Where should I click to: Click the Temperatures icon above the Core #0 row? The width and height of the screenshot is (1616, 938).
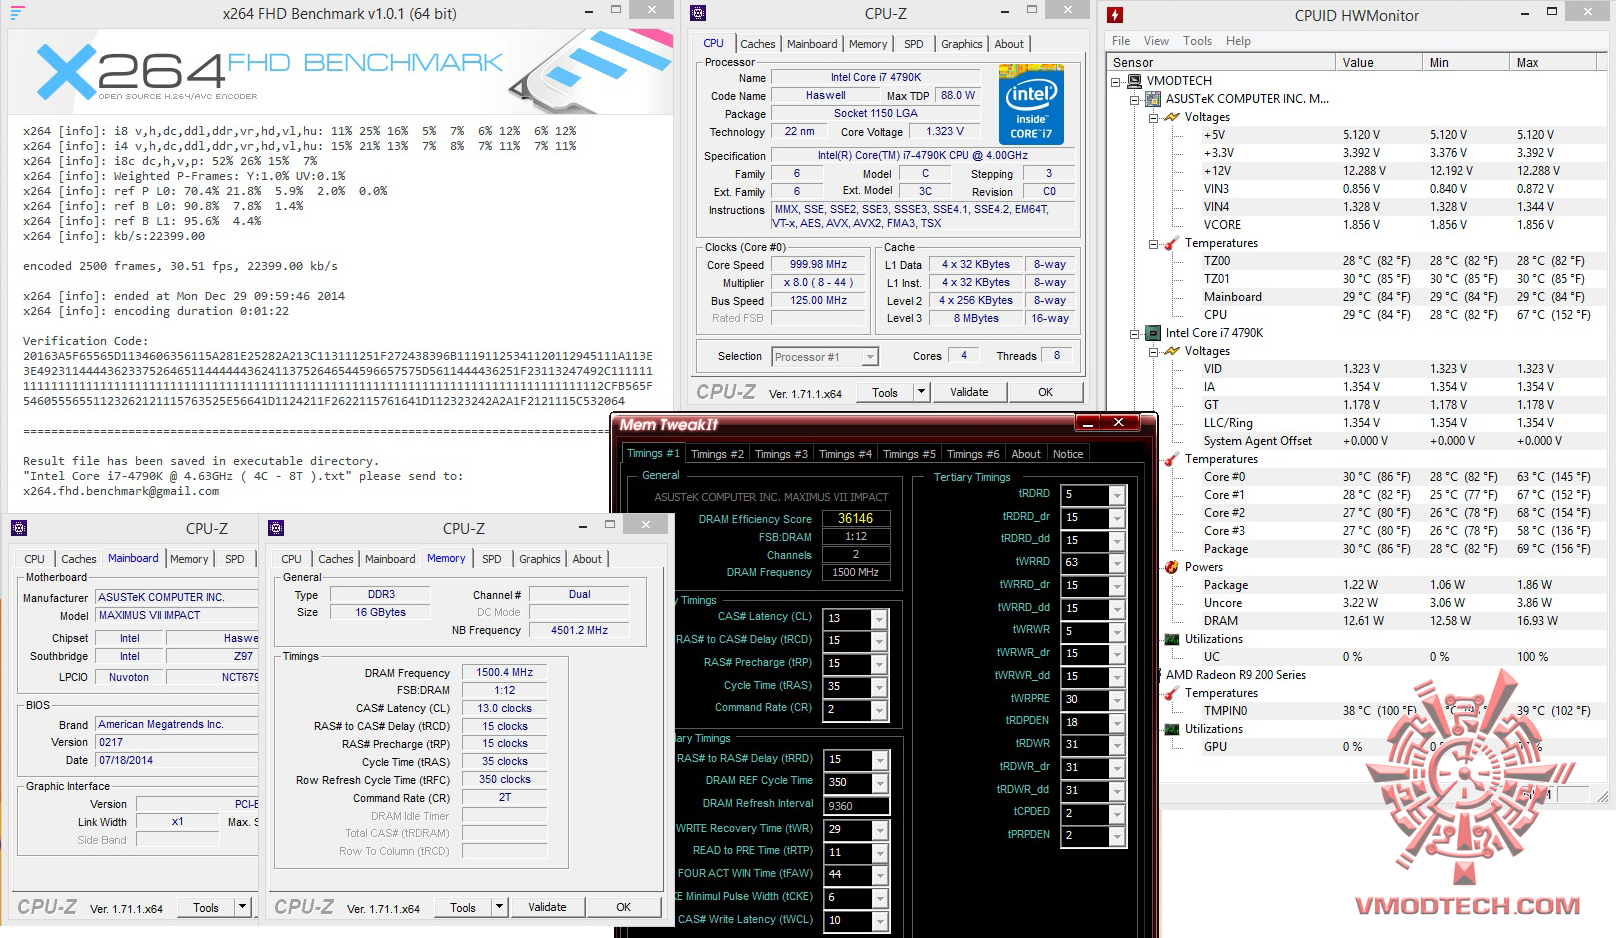pos(1172,459)
